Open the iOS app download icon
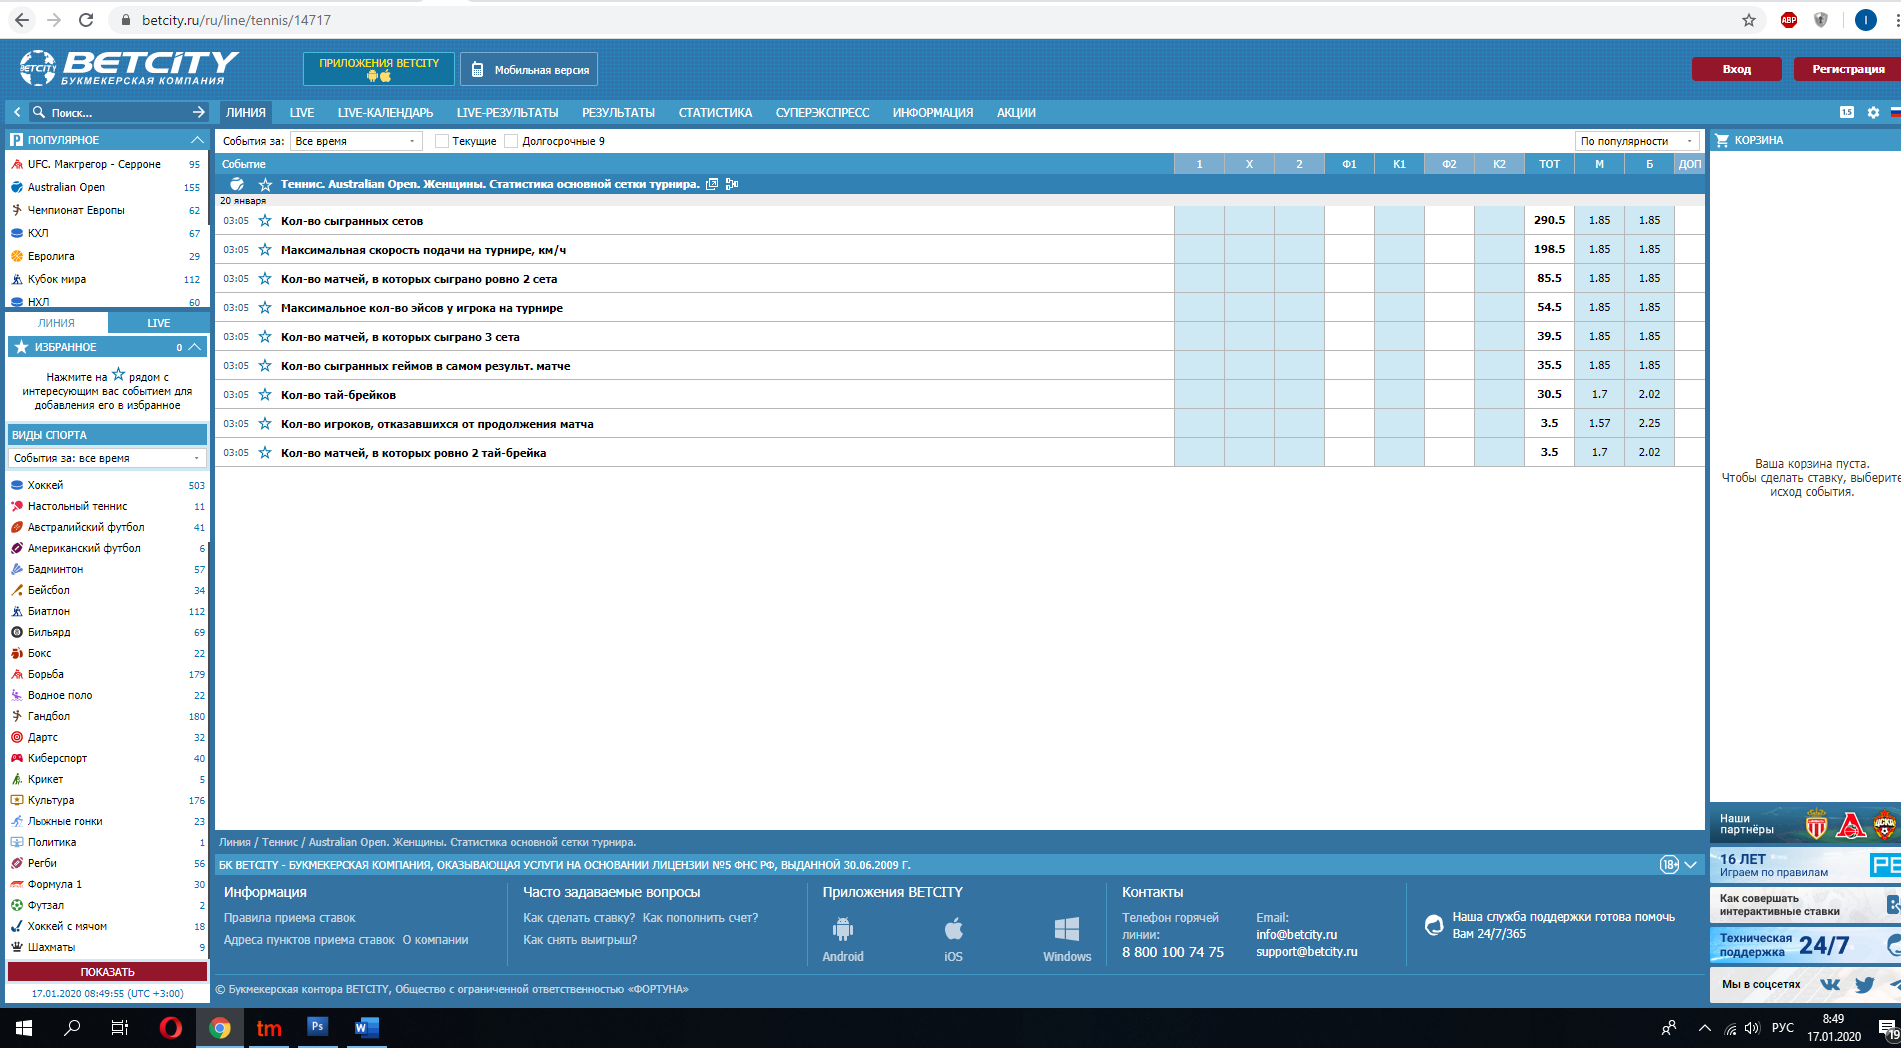1901x1048 pixels. tap(953, 931)
